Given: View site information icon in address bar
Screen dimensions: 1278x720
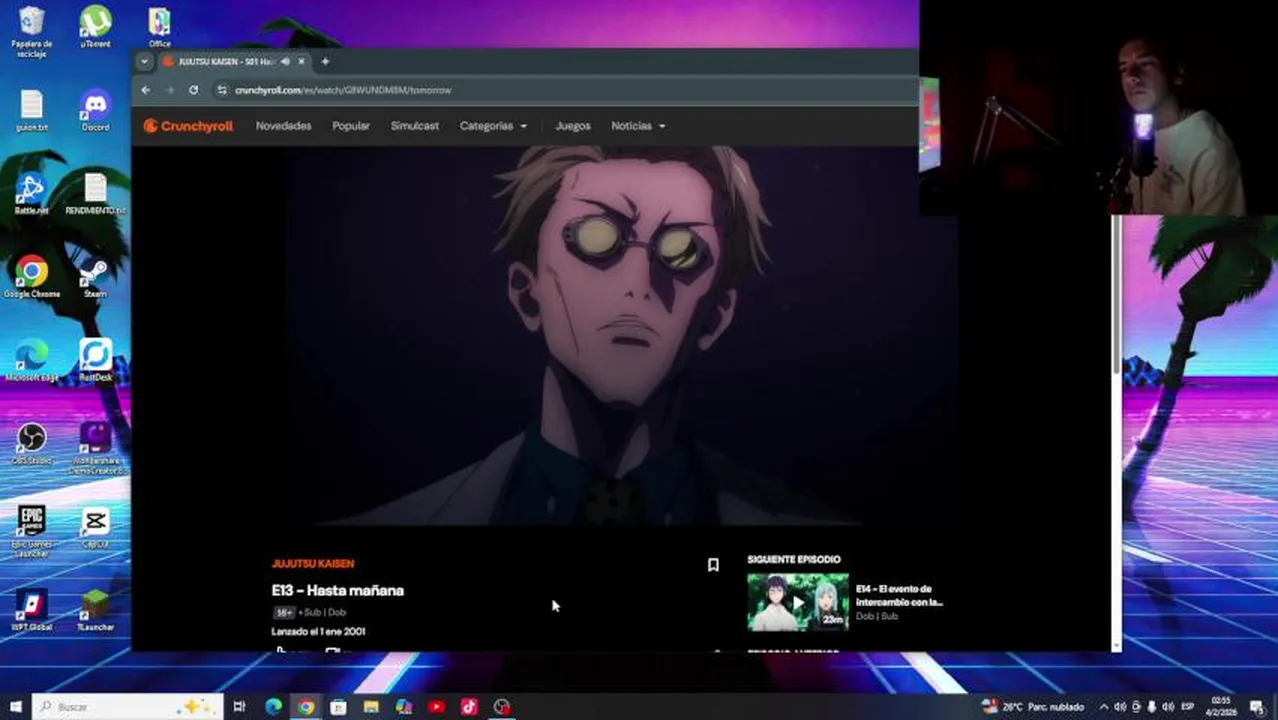Looking at the screenshot, I should 222,90.
